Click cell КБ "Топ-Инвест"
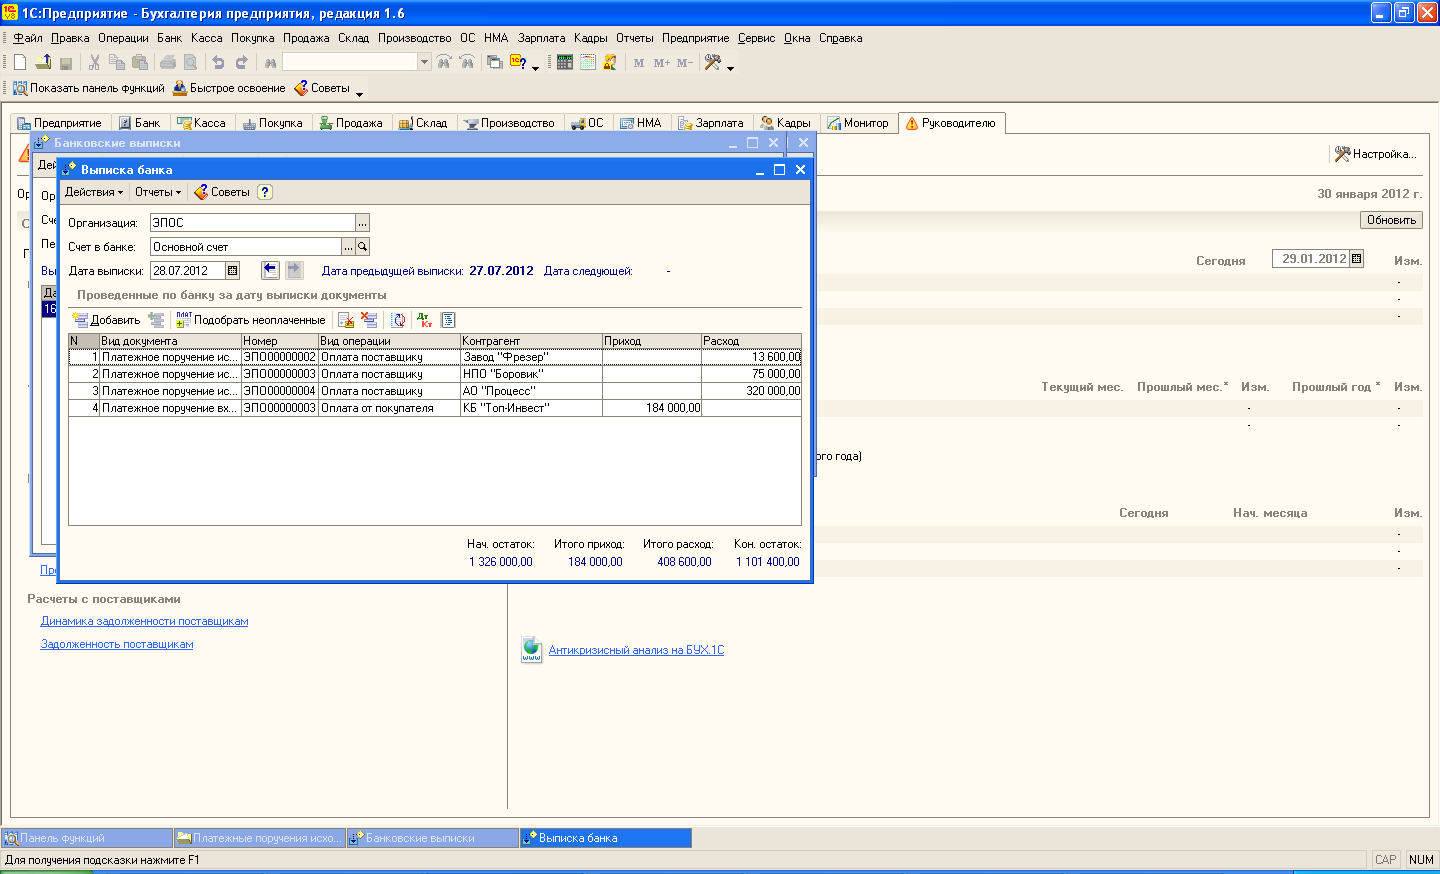The width and height of the screenshot is (1440, 874). pyautogui.click(x=531, y=408)
